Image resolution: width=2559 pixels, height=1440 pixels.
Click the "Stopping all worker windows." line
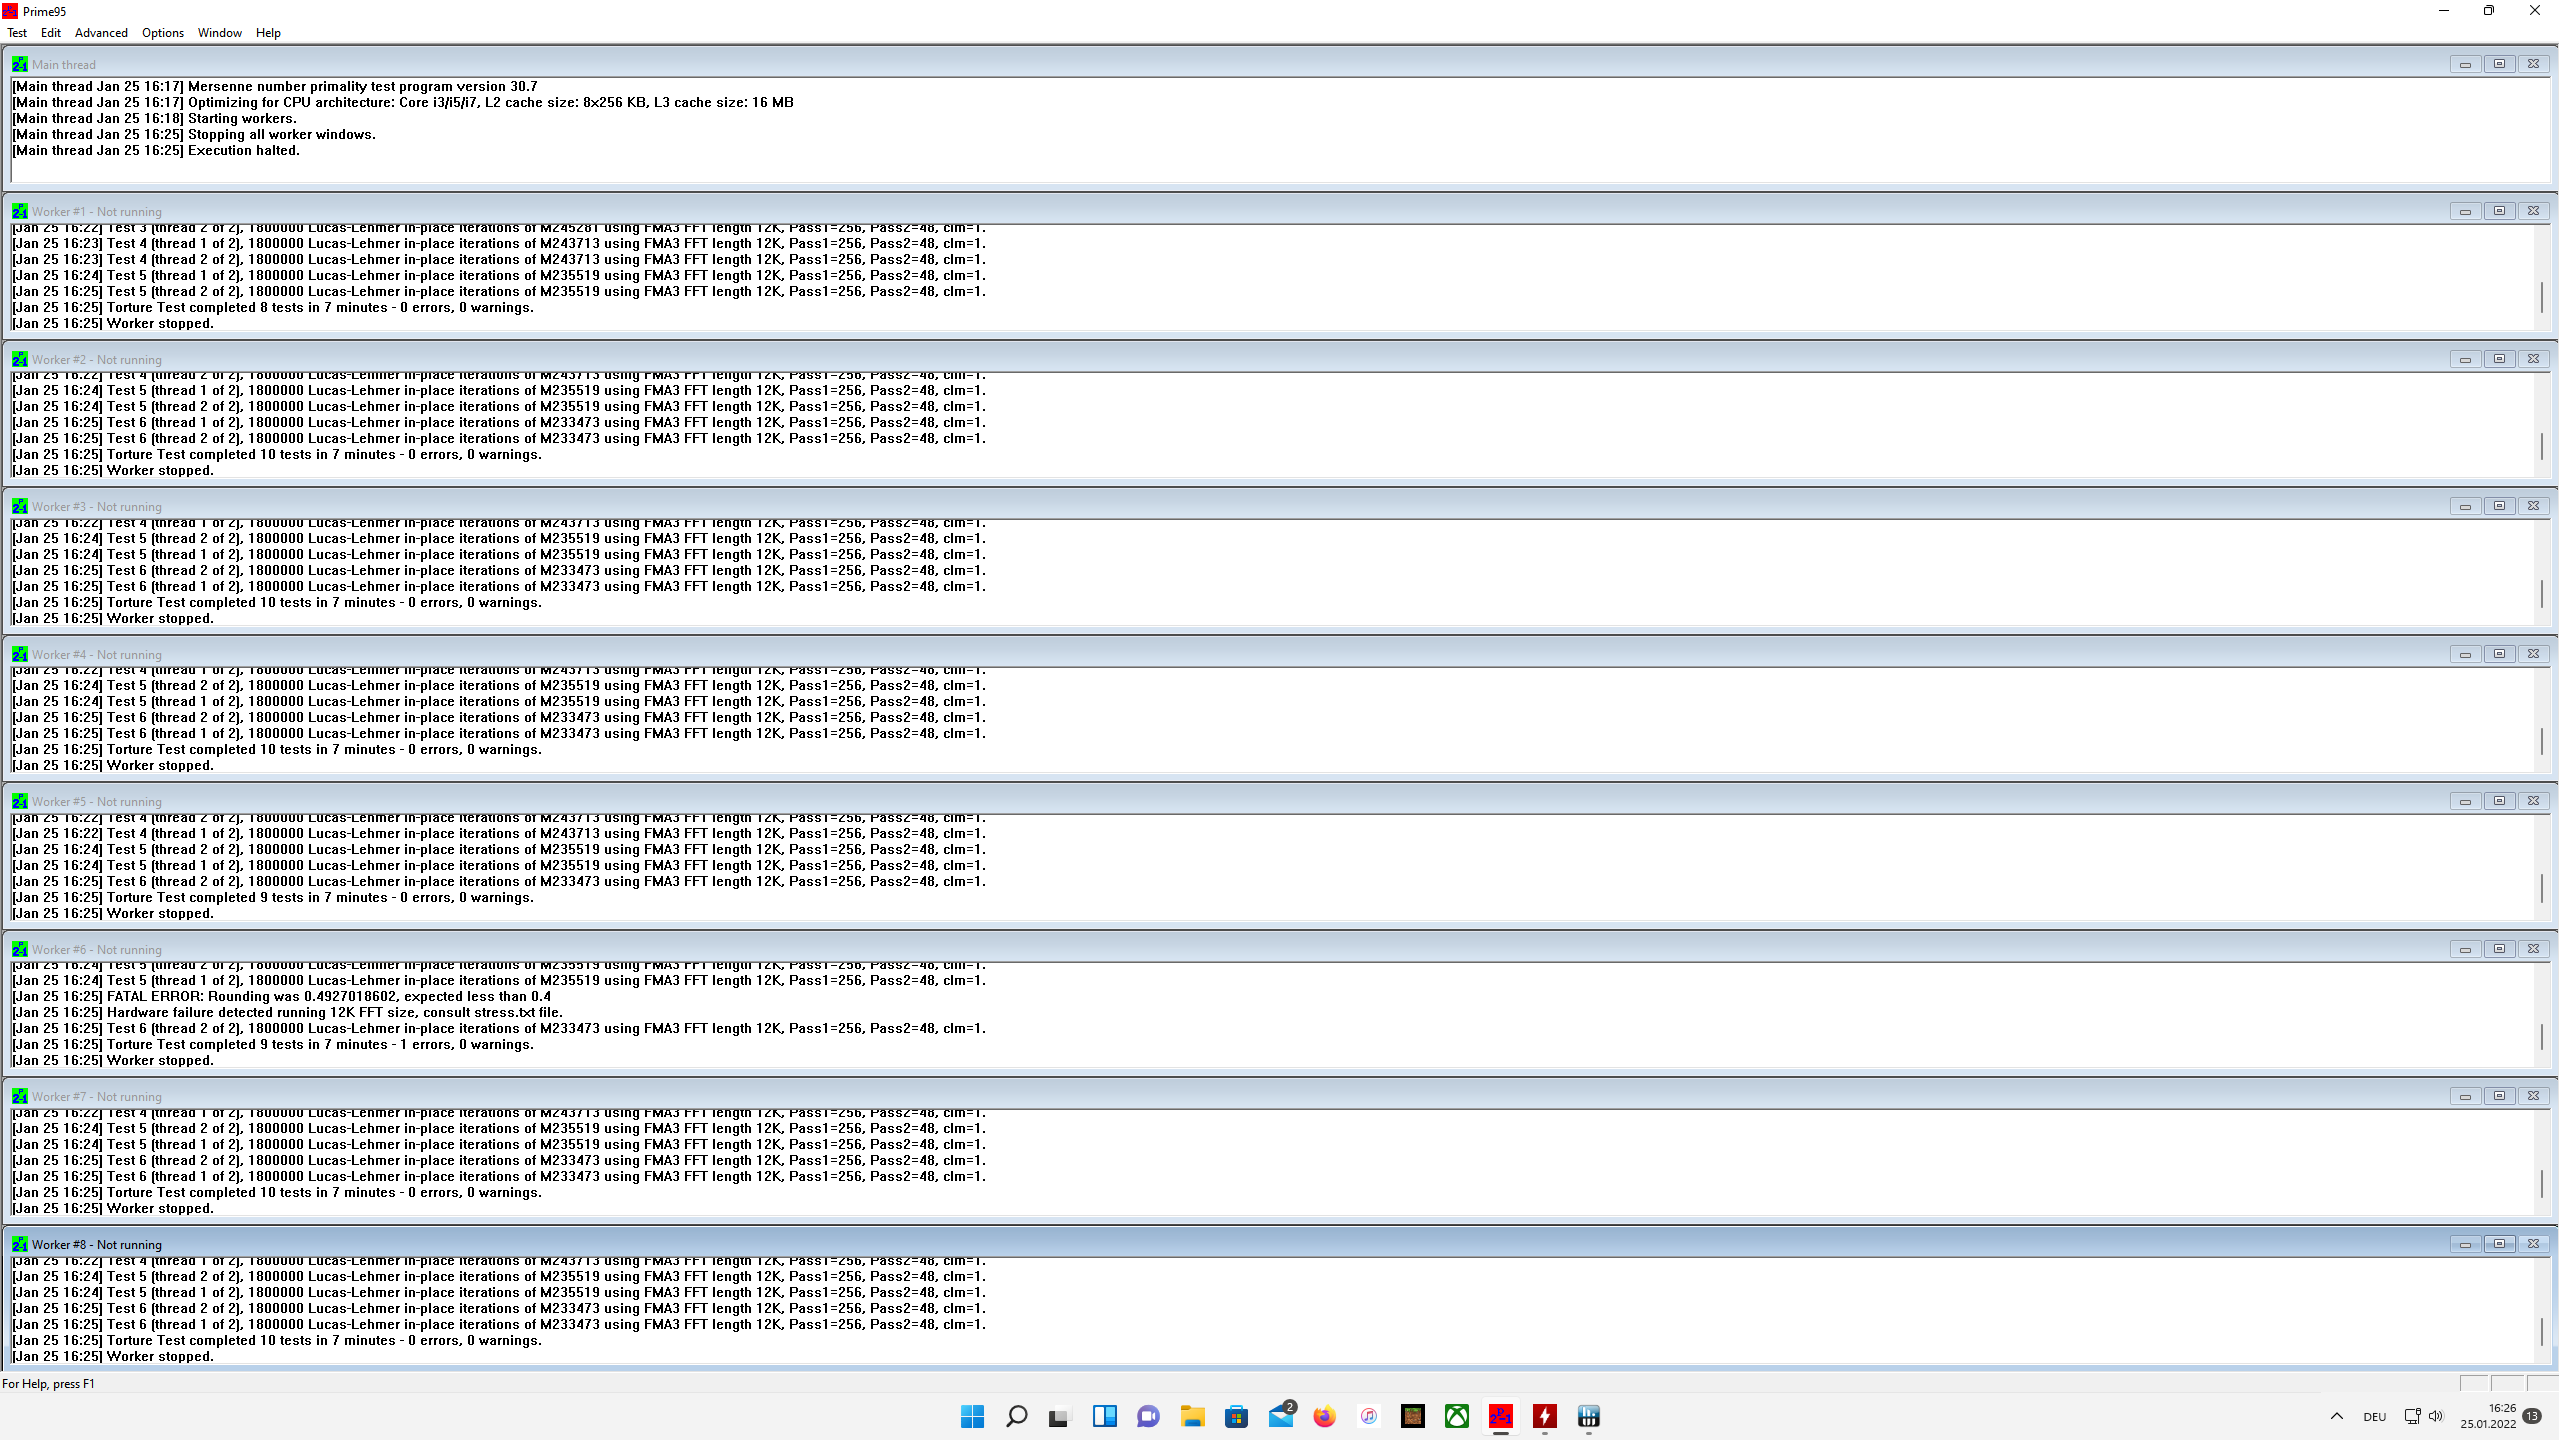tap(194, 134)
